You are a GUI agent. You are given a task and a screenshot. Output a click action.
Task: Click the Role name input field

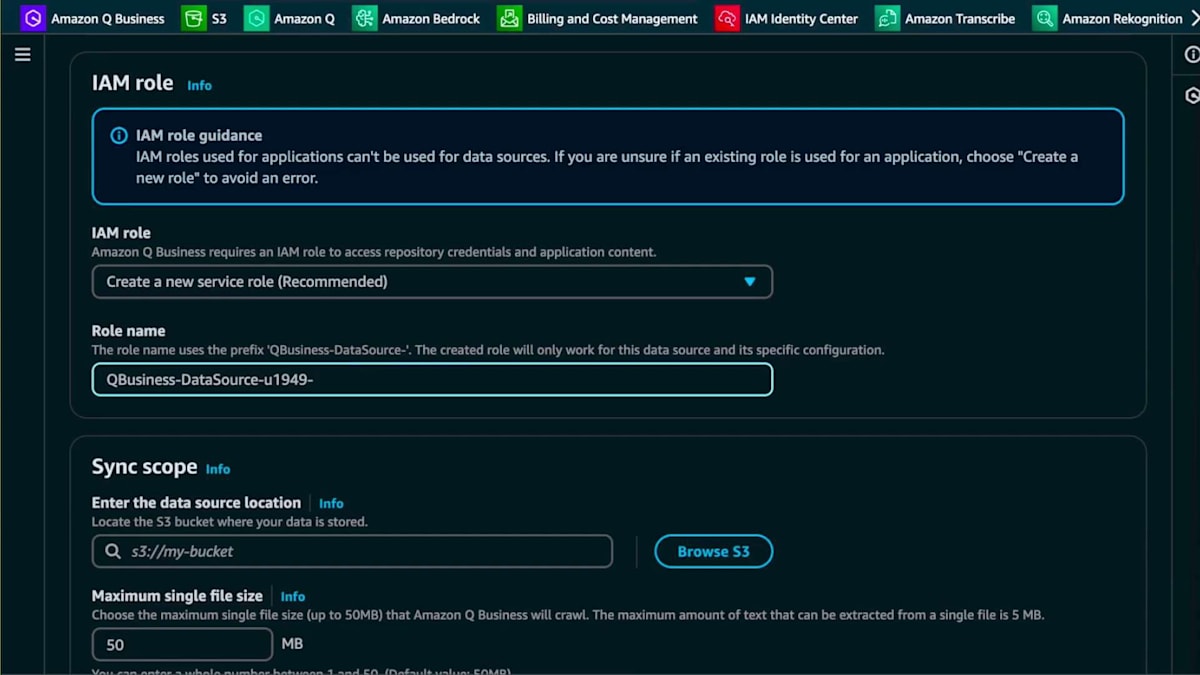pos(432,380)
